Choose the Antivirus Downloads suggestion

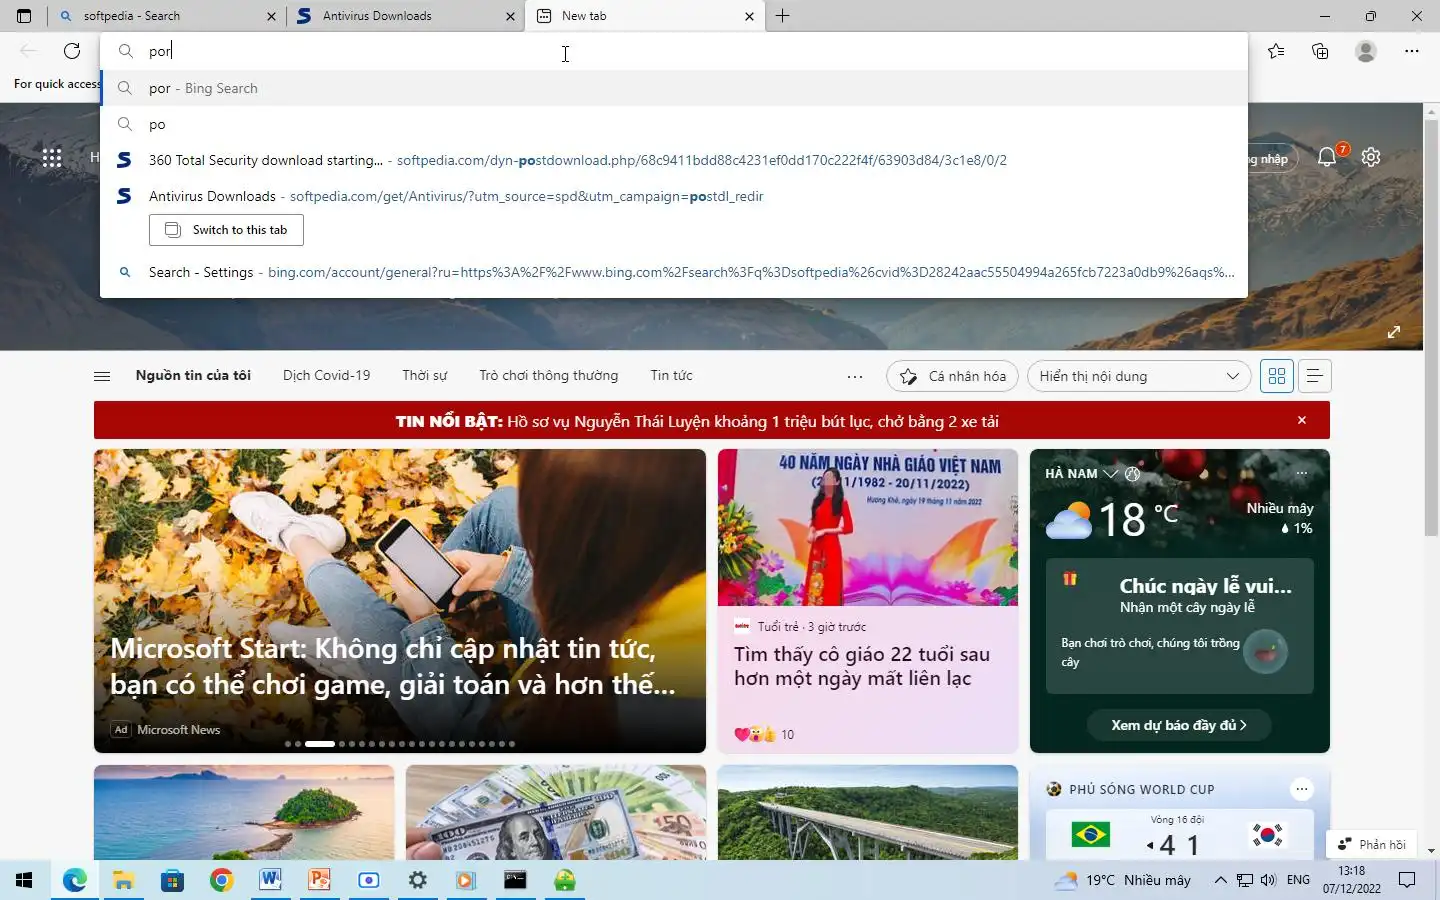[674, 196]
